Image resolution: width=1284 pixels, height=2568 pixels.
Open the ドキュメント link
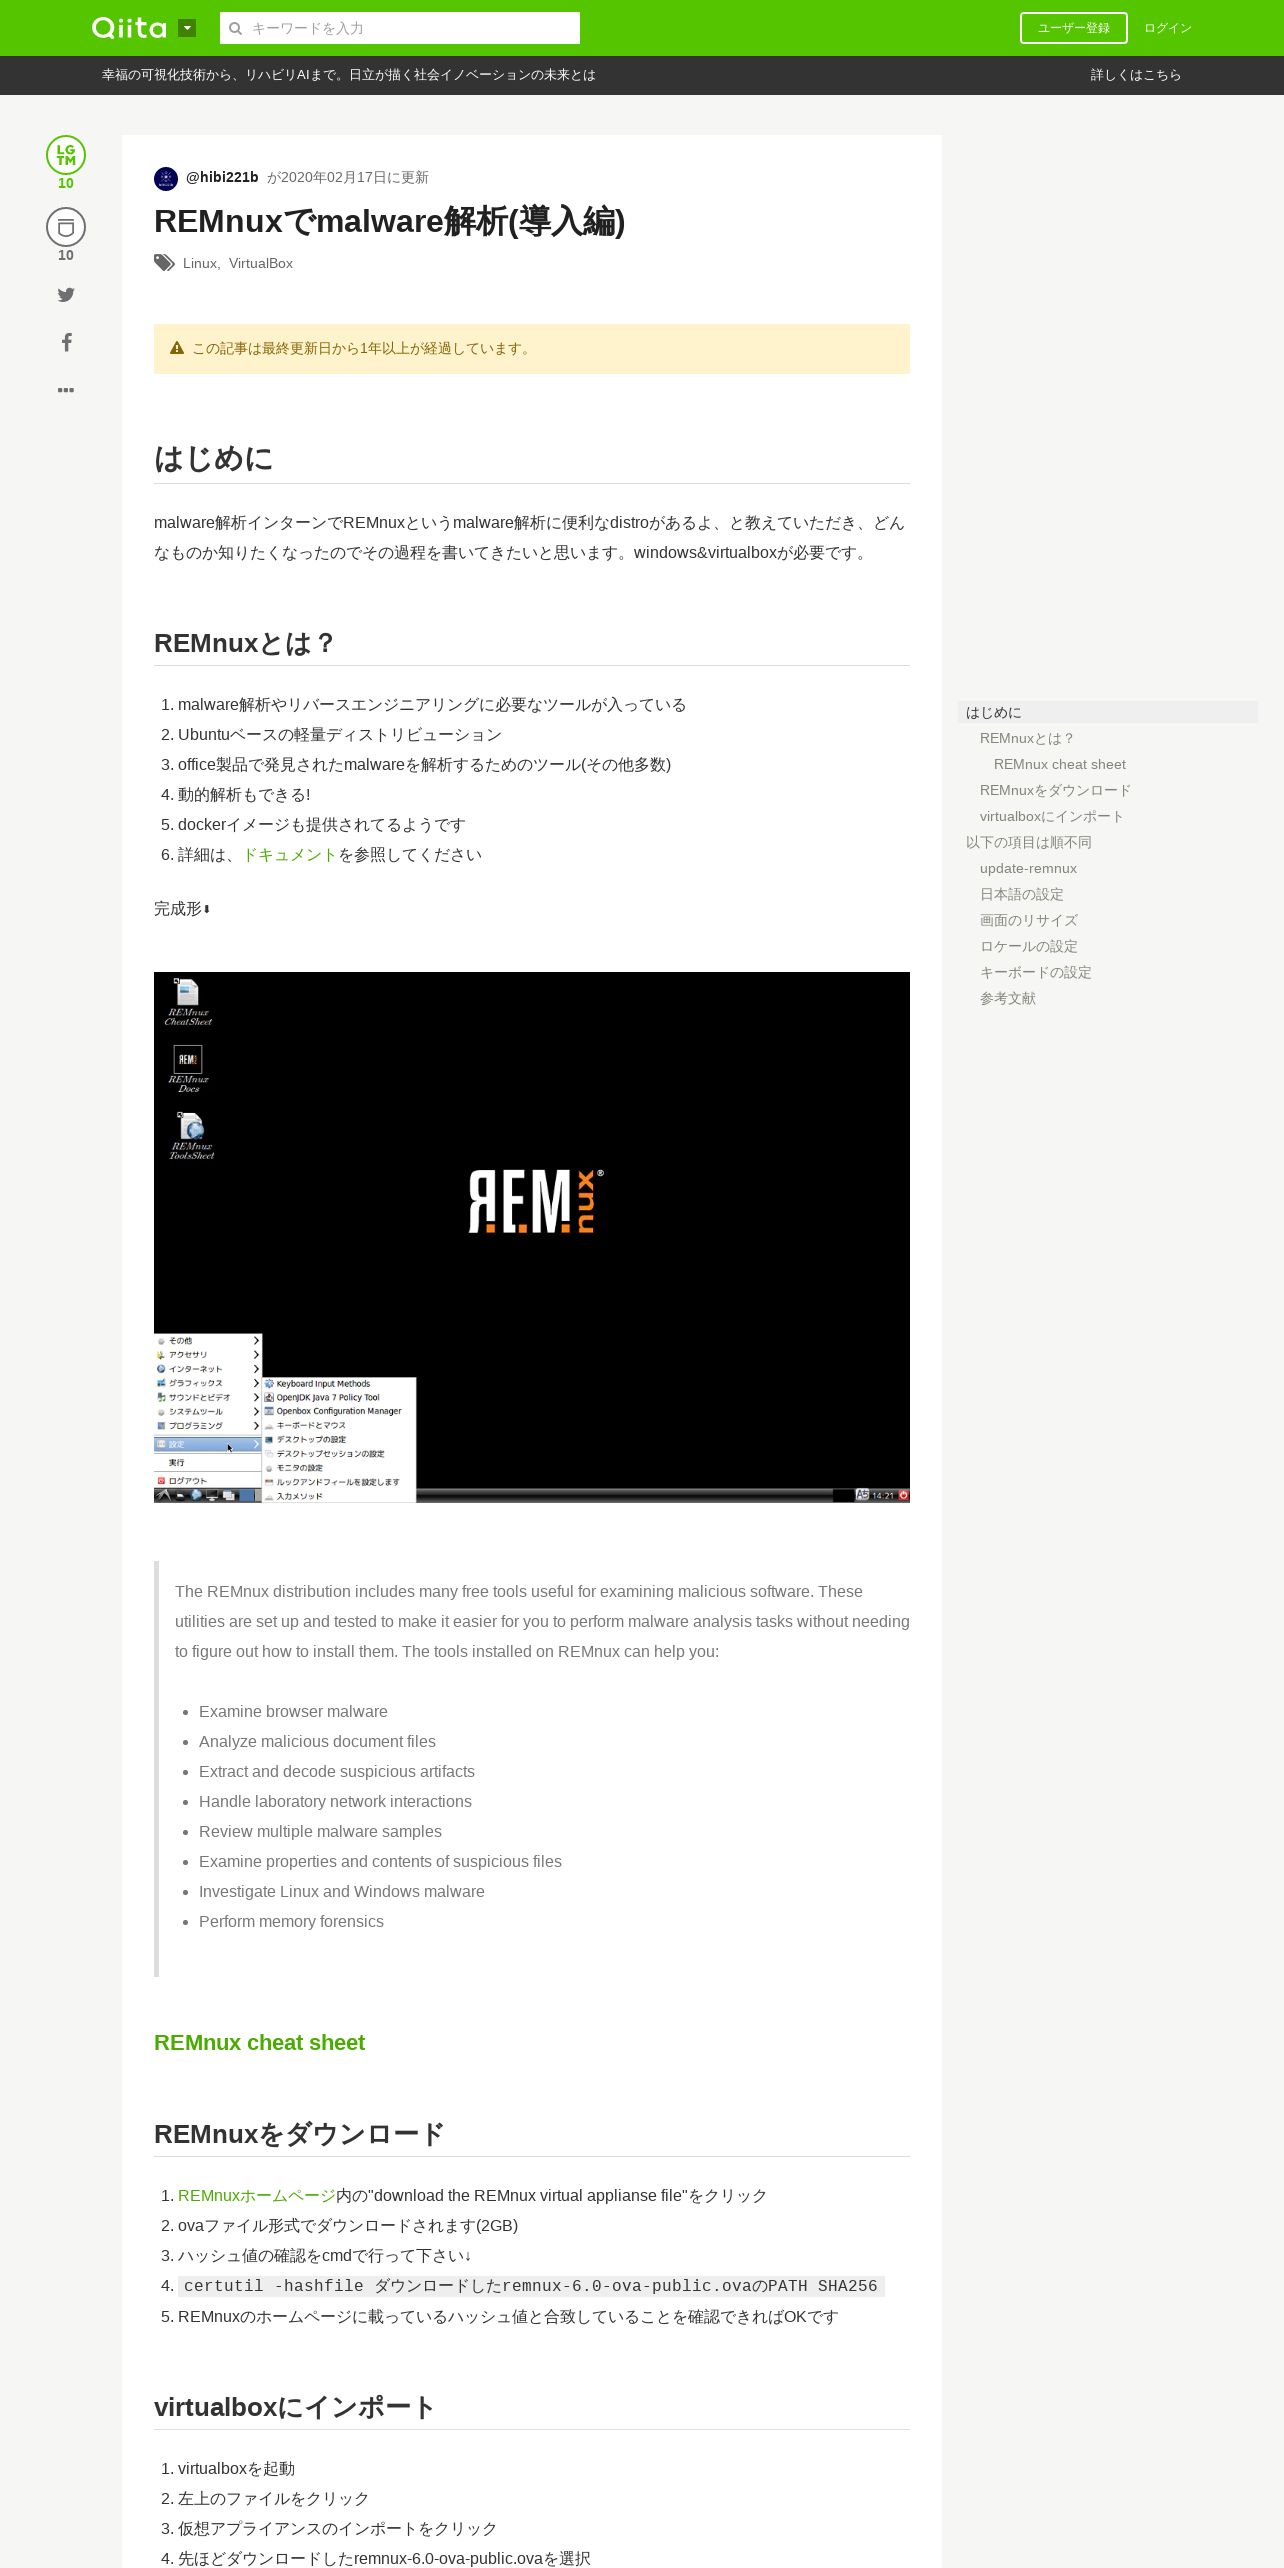pyautogui.click(x=290, y=855)
